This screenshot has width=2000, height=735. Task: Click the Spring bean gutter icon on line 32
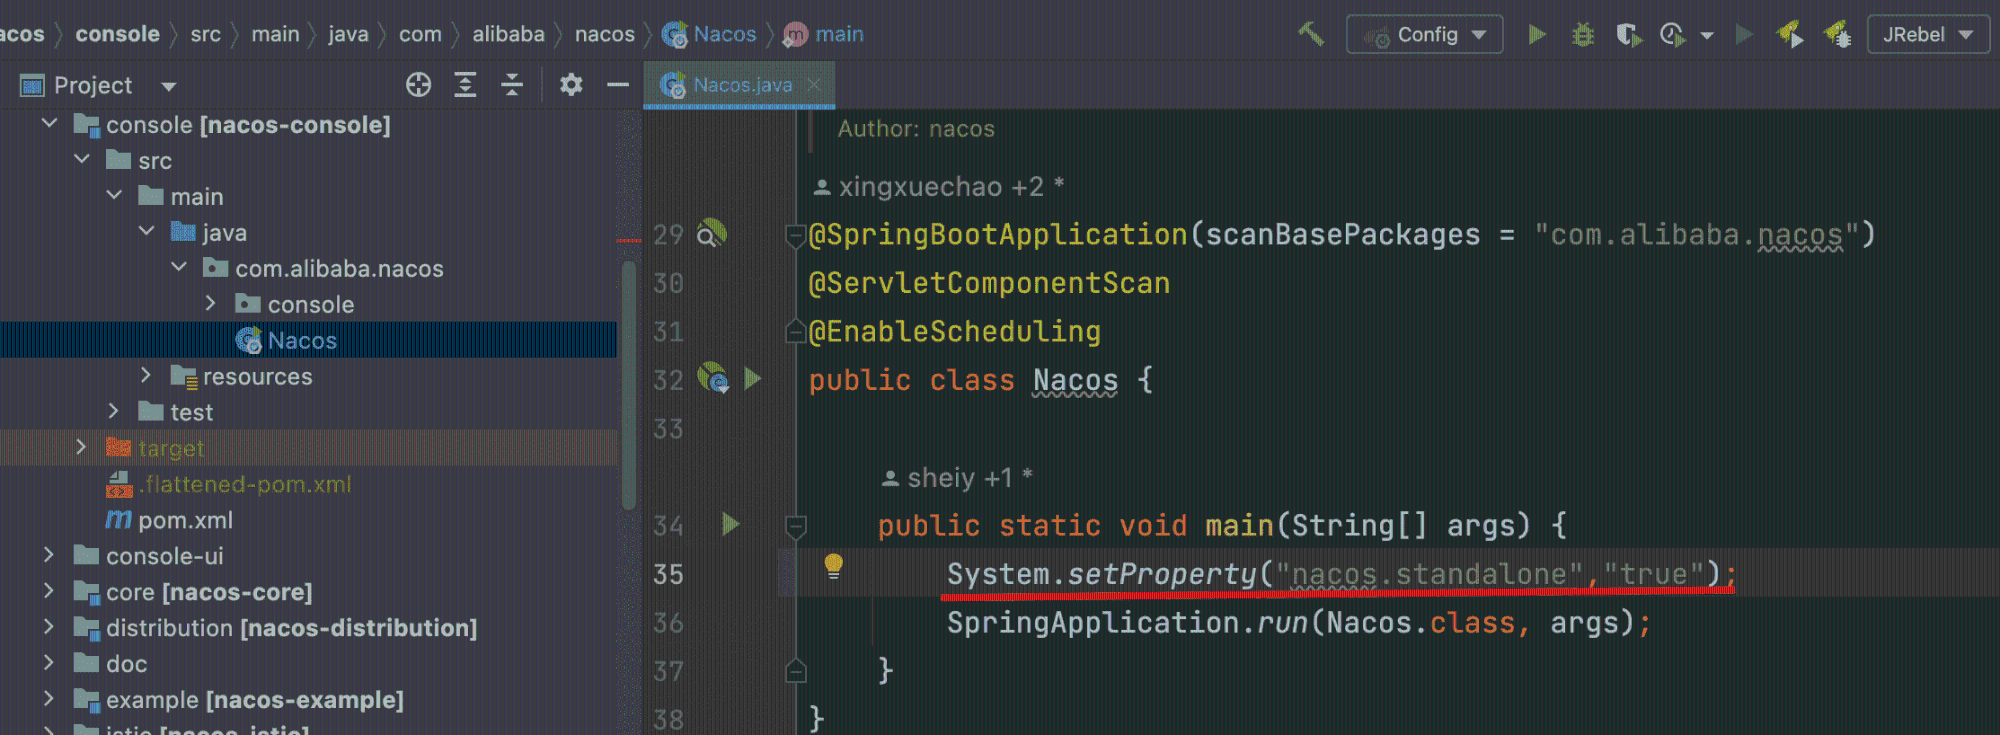[713, 378]
